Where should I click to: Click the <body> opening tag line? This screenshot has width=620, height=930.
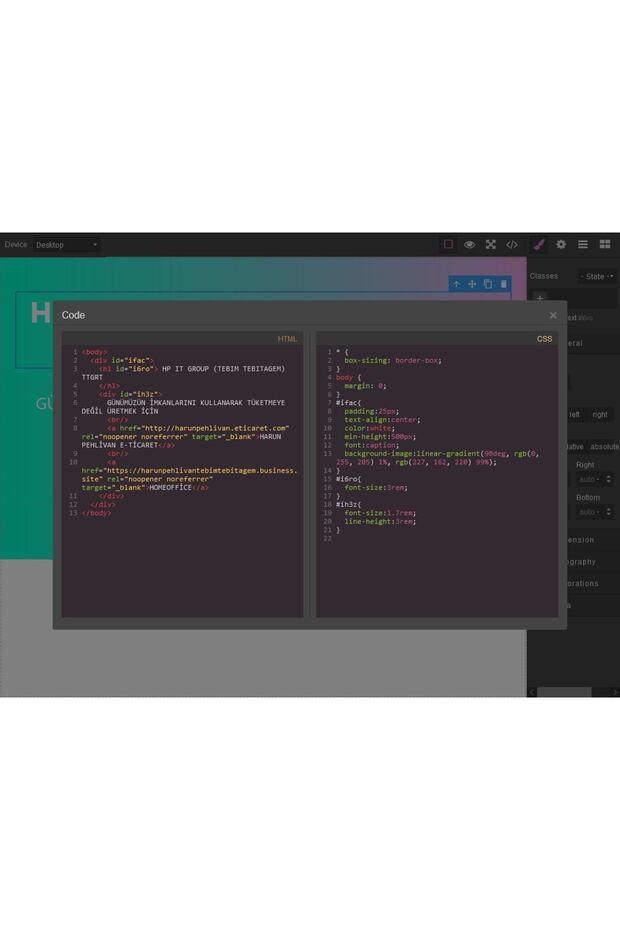click(x=95, y=352)
